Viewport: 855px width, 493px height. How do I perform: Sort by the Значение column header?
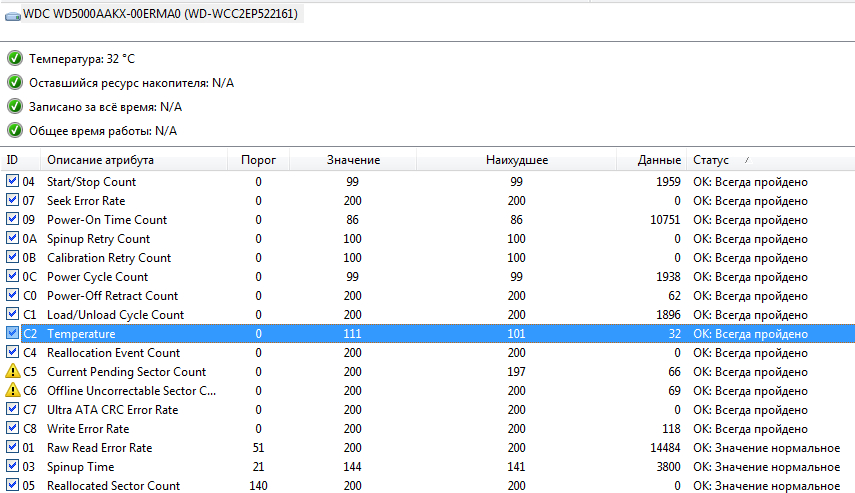(x=353, y=160)
